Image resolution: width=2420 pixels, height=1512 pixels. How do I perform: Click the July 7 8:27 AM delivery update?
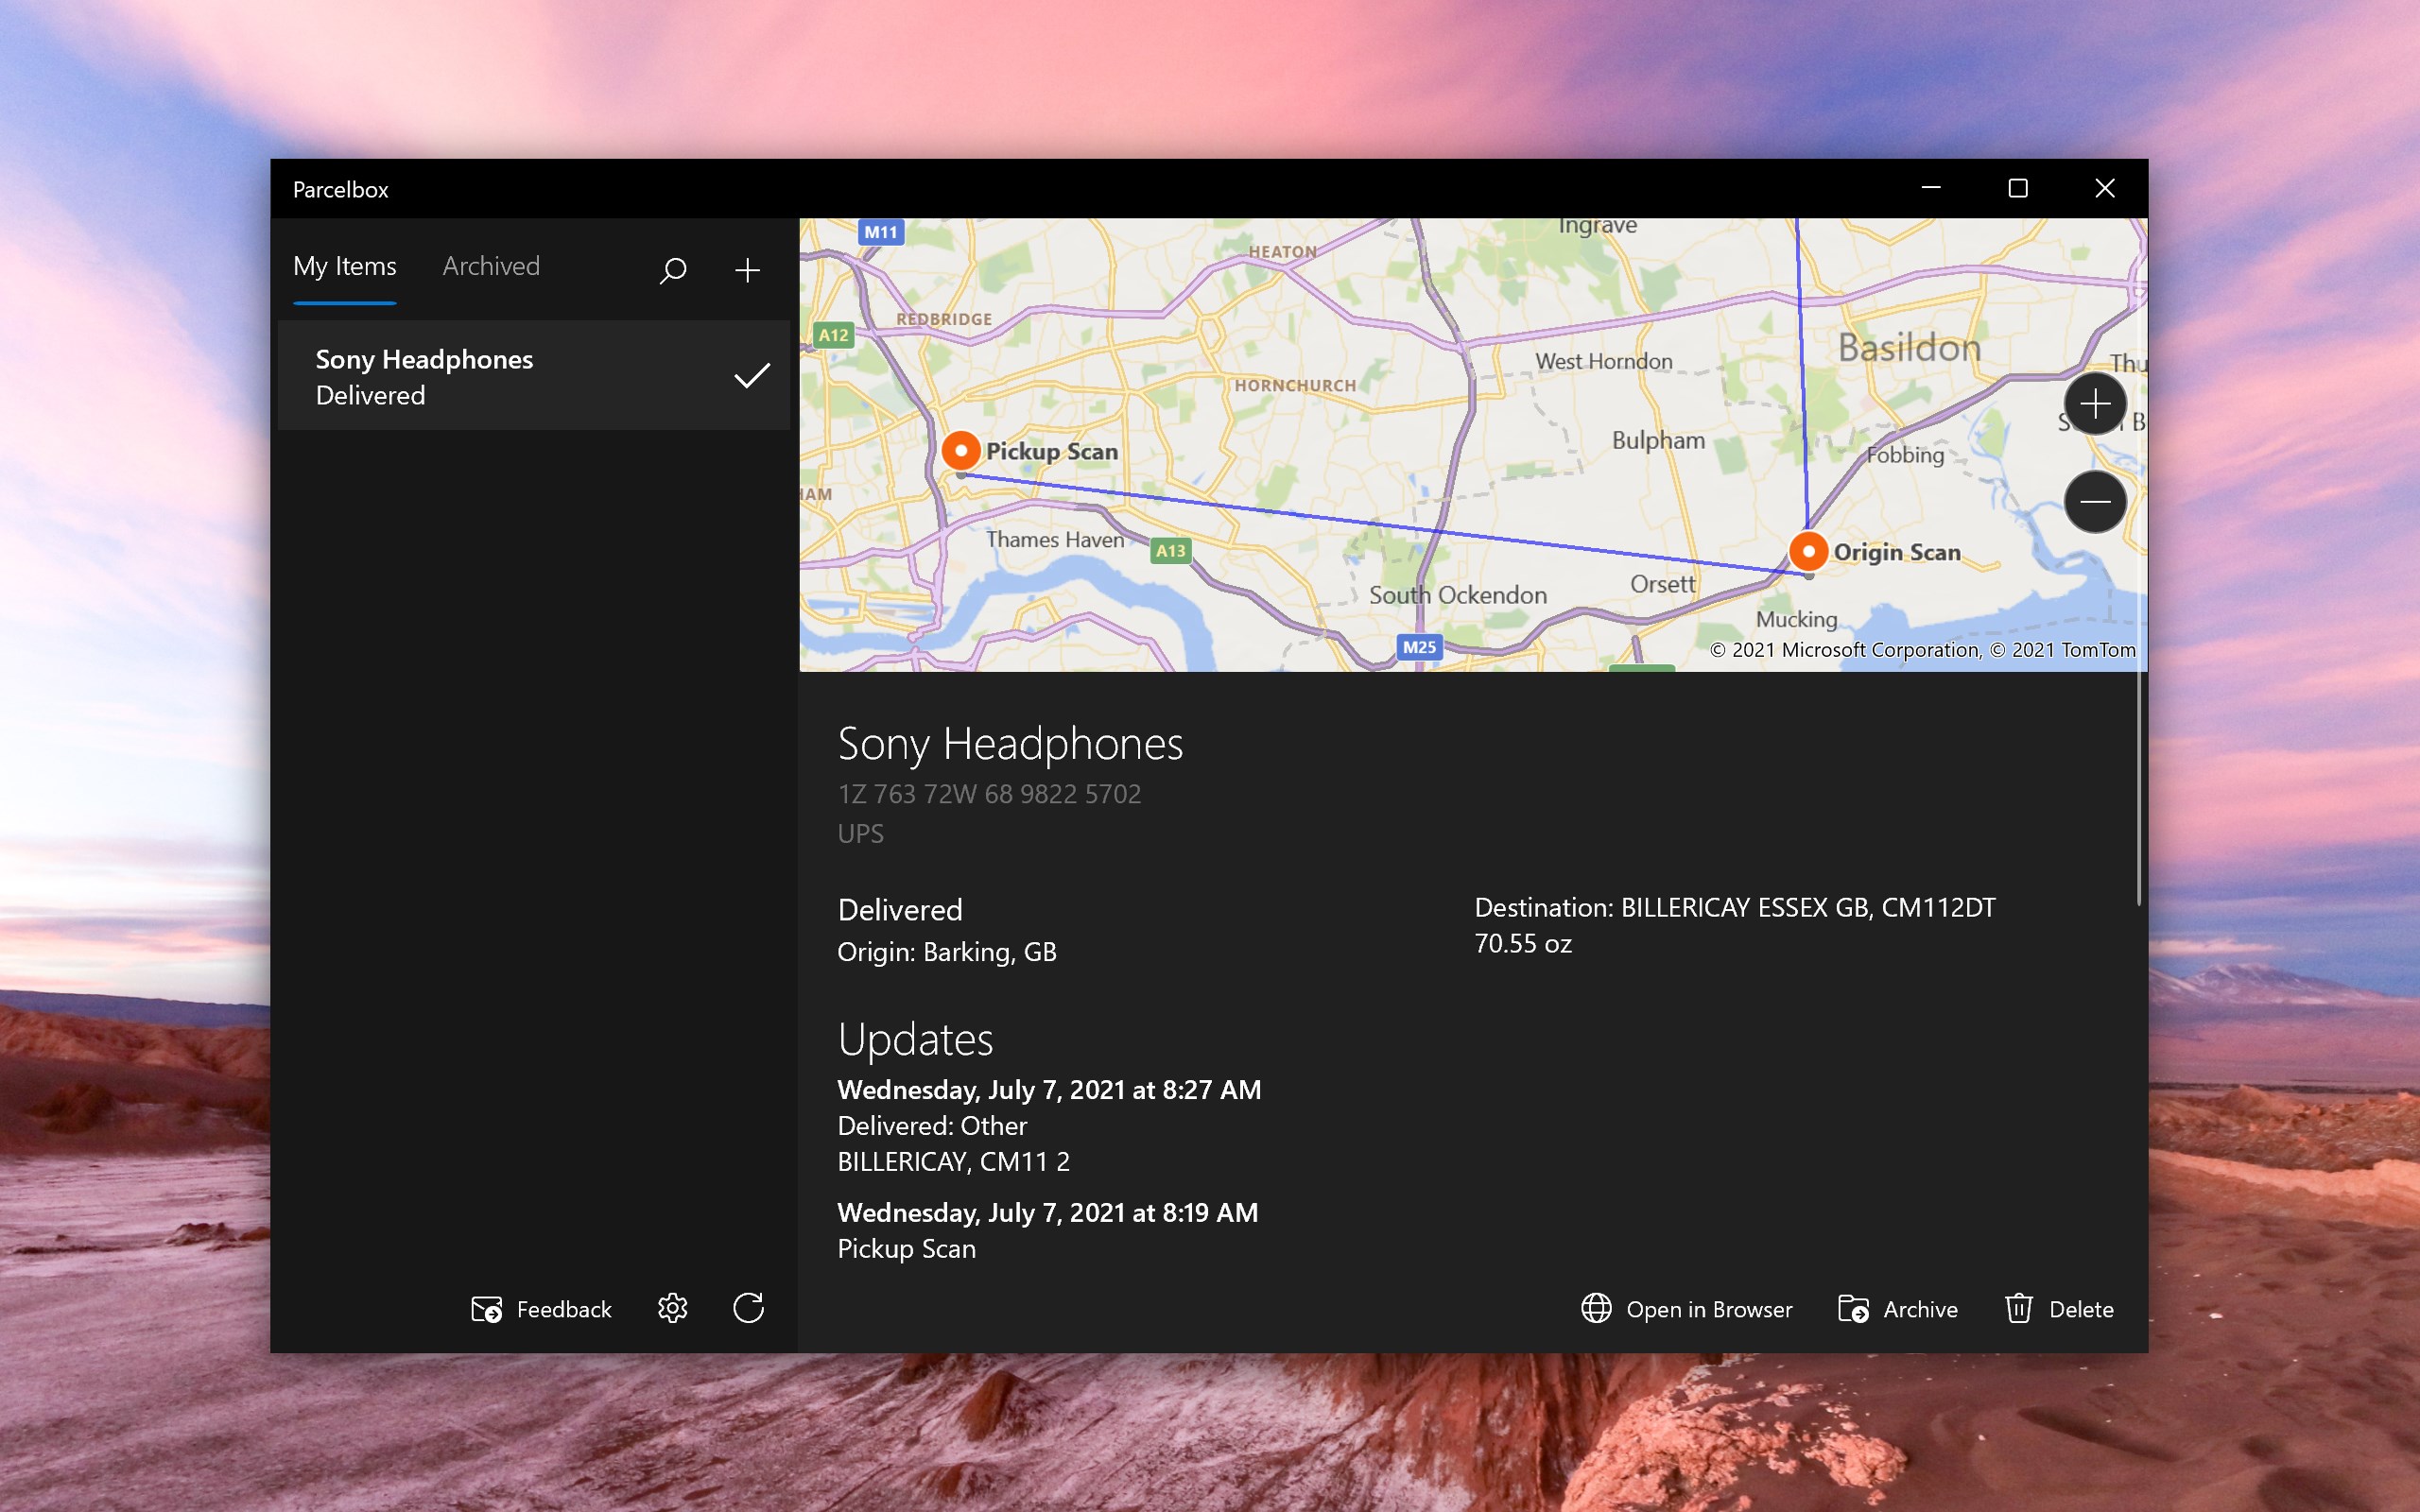[1049, 1089]
